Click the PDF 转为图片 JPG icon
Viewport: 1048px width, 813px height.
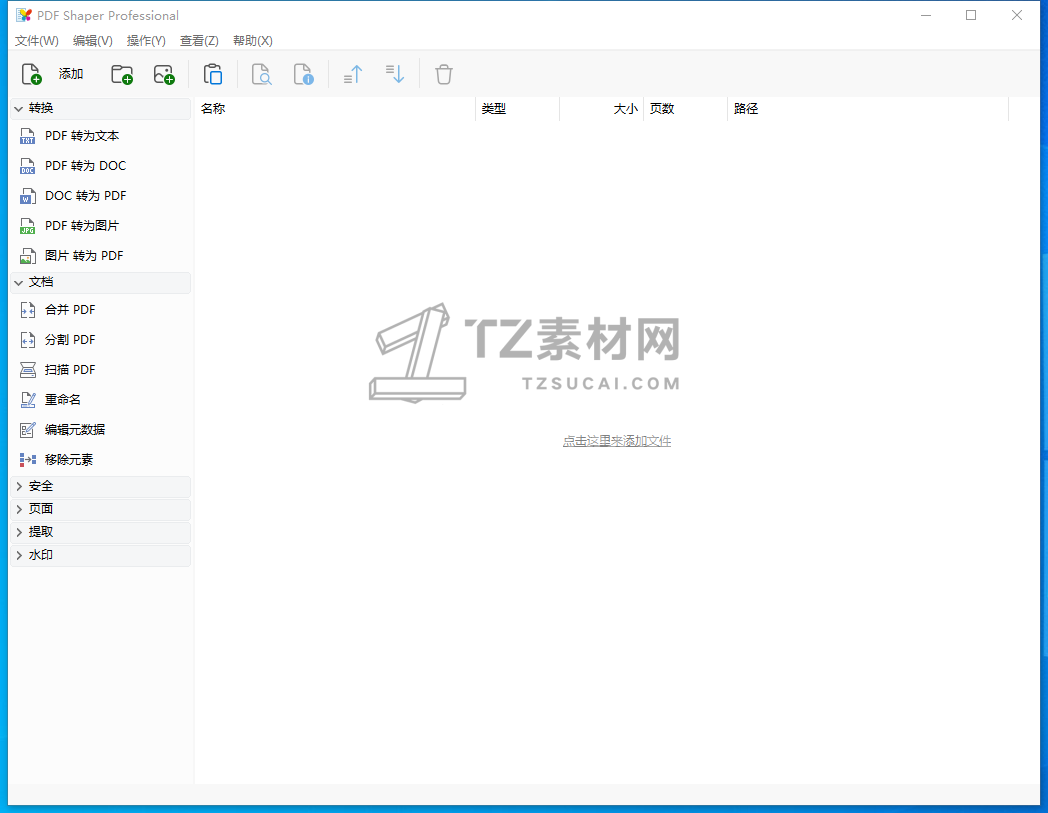tap(27, 227)
